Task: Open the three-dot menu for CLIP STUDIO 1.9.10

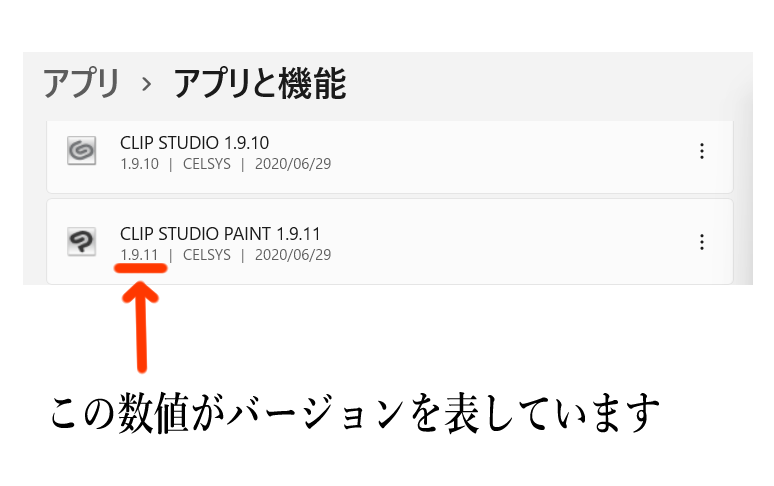Action: coord(701,151)
